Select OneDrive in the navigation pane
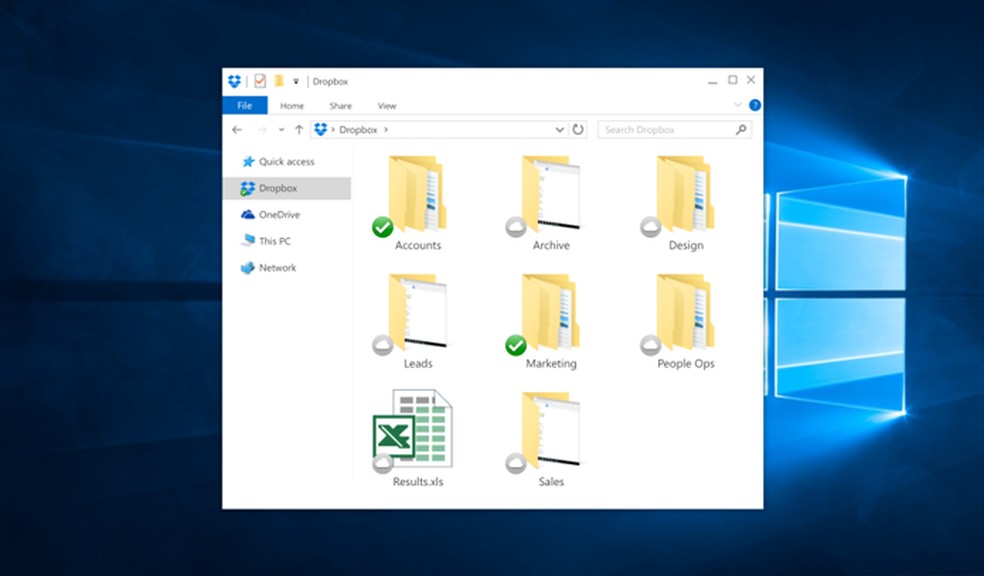This screenshot has height=576, width=984. click(279, 215)
